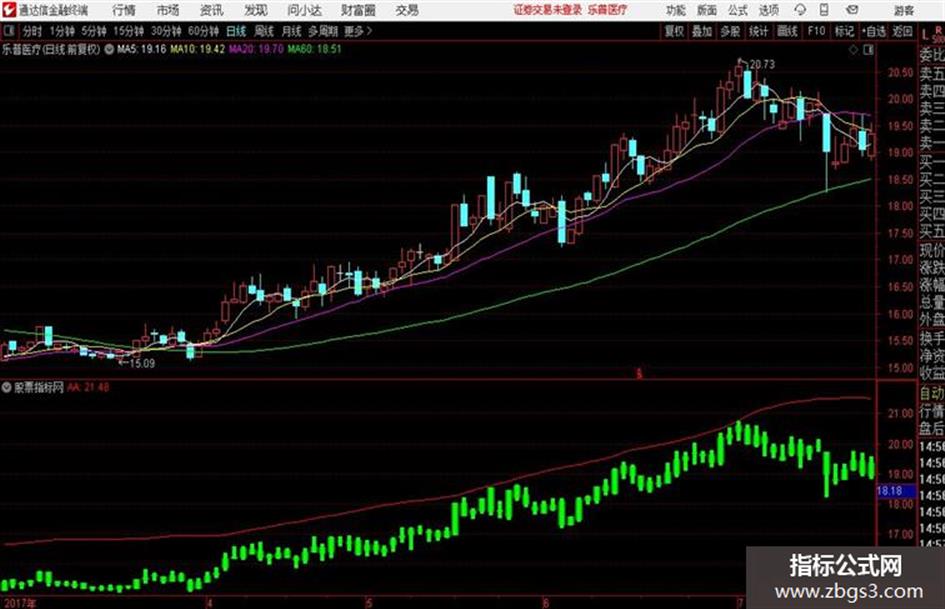This screenshot has height=609, width=945.
Task: Open the 市场 menu
Action: point(168,10)
